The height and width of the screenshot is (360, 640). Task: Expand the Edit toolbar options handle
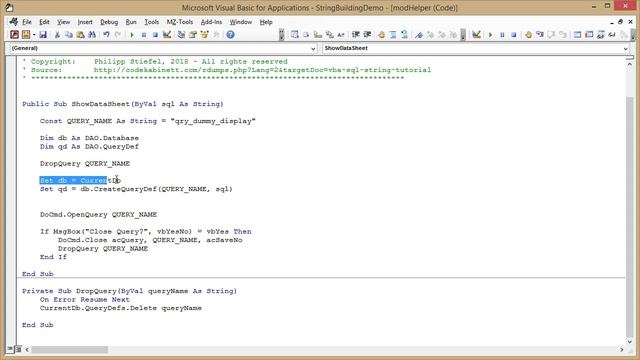463,35
